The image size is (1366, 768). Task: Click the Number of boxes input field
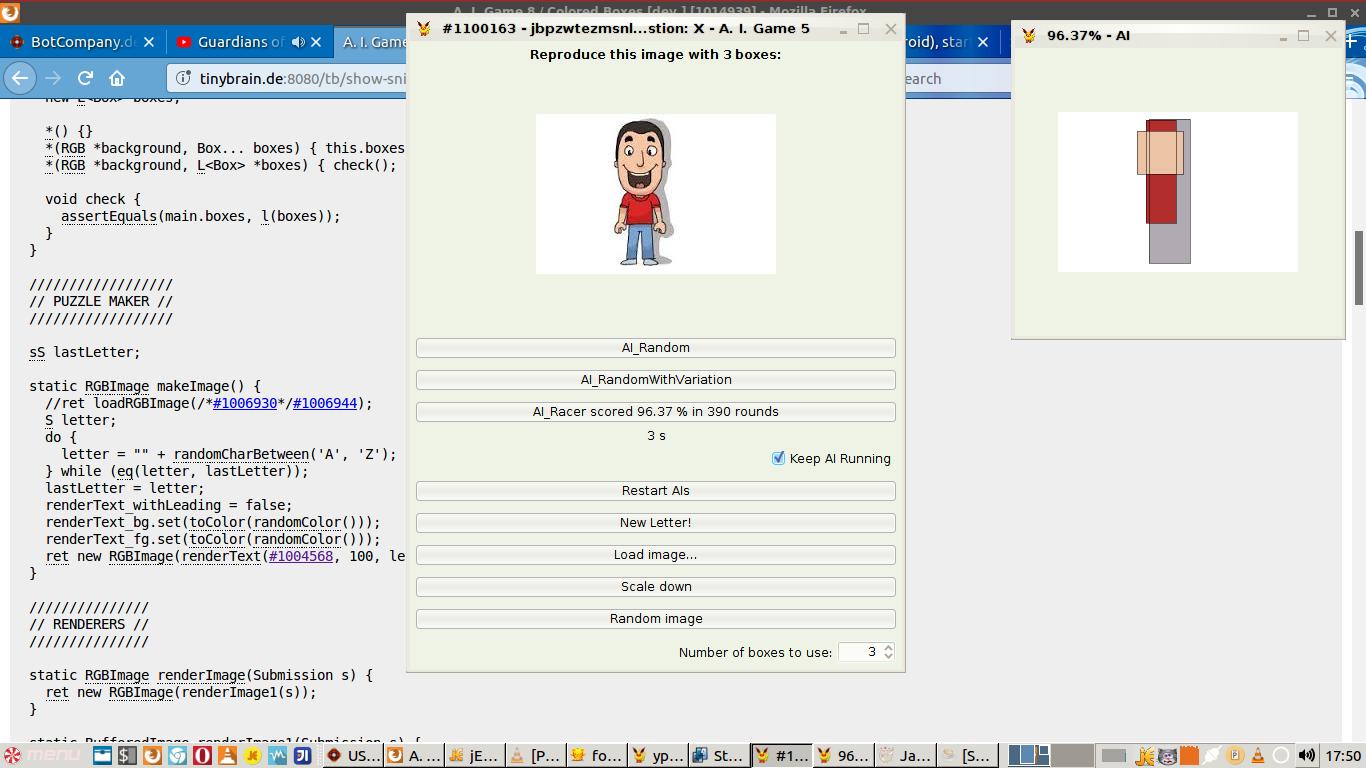(x=858, y=652)
